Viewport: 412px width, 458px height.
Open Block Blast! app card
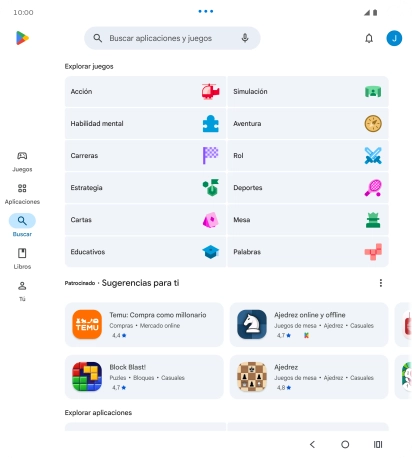click(144, 377)
